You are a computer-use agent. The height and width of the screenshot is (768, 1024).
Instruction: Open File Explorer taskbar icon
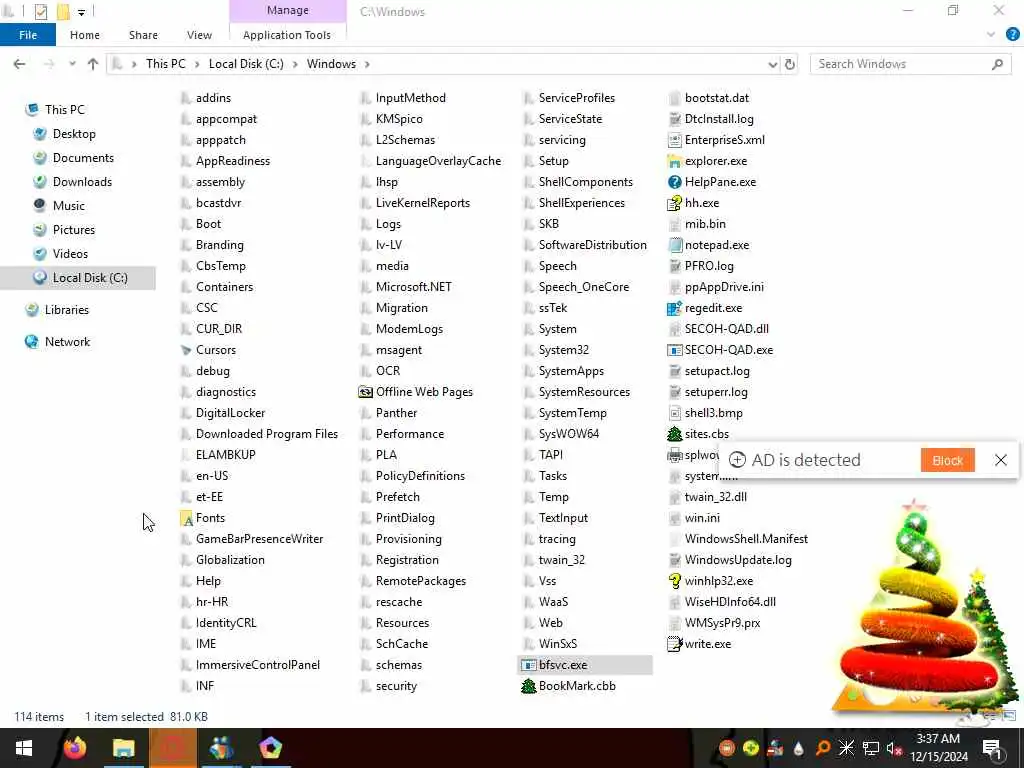123,748
